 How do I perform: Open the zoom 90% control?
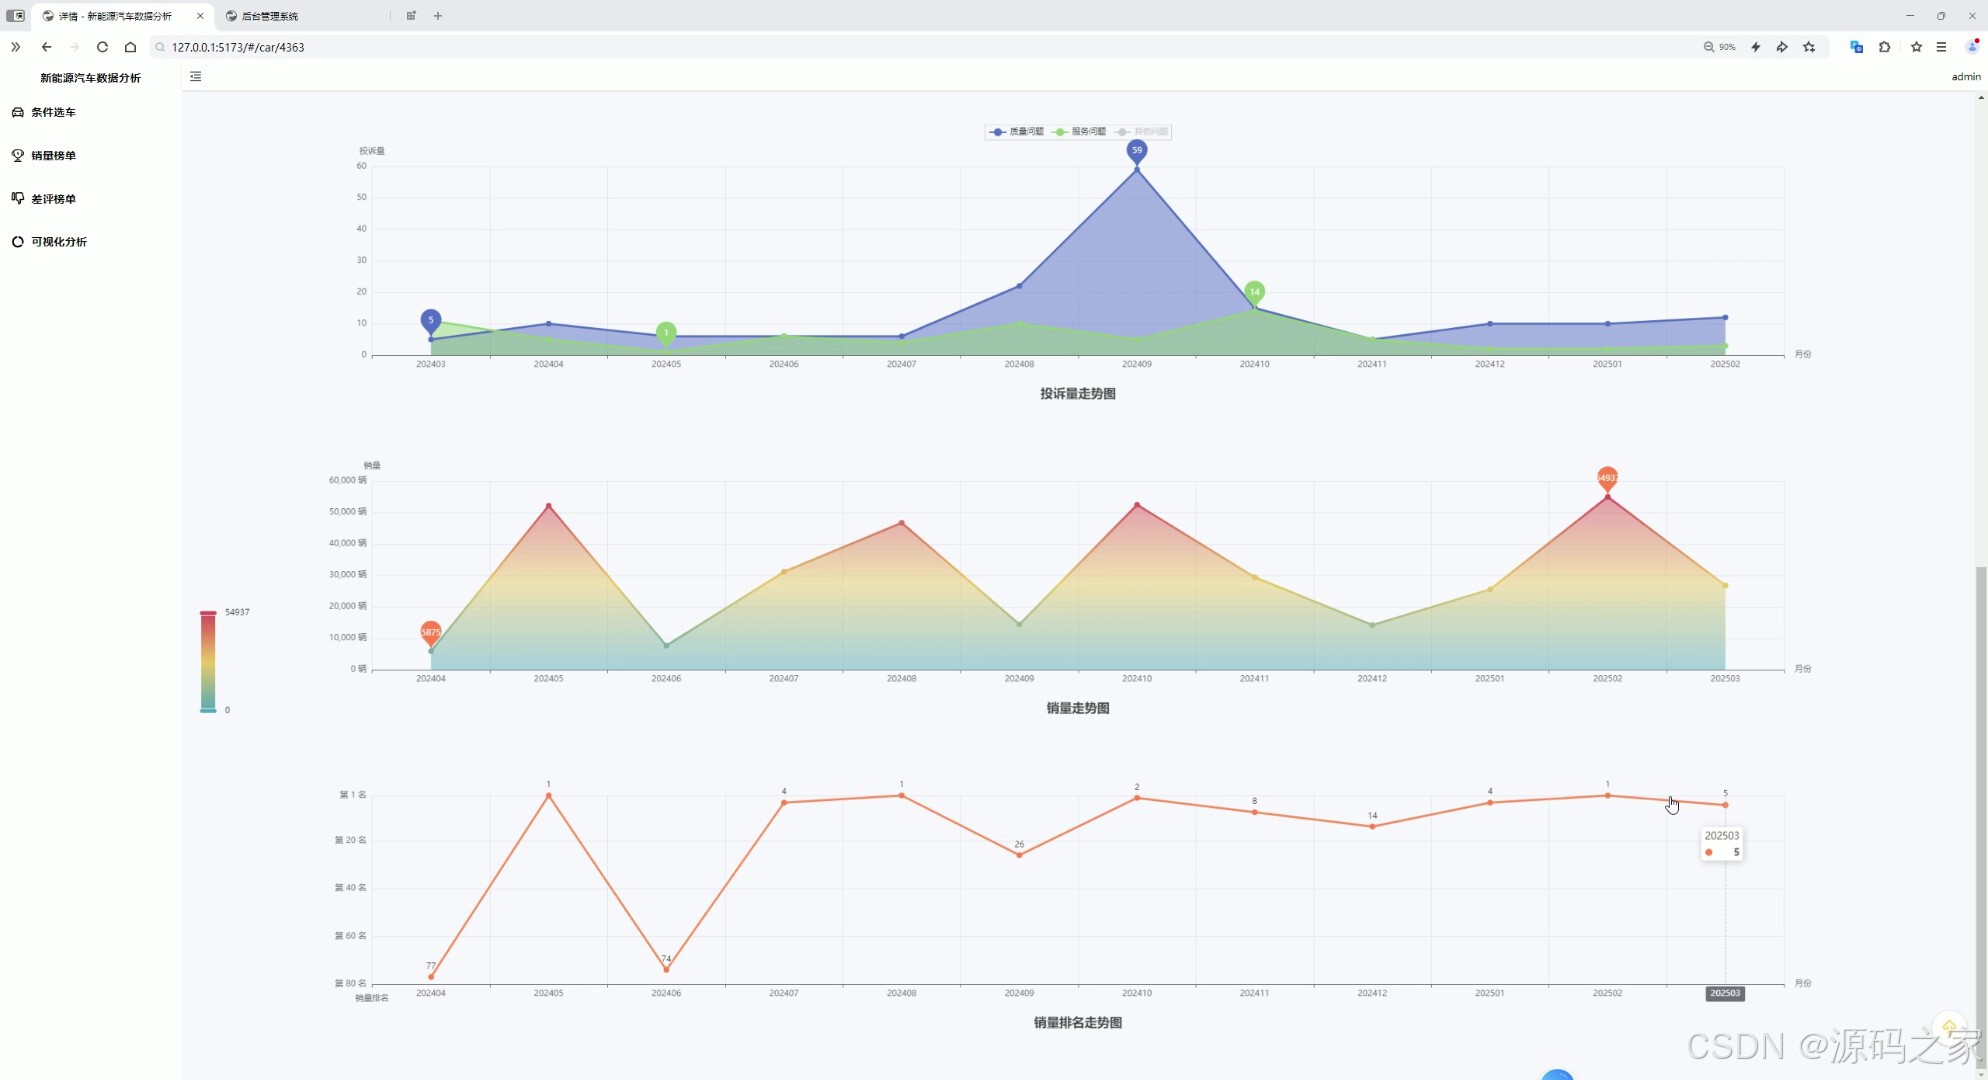point(1719,47)
